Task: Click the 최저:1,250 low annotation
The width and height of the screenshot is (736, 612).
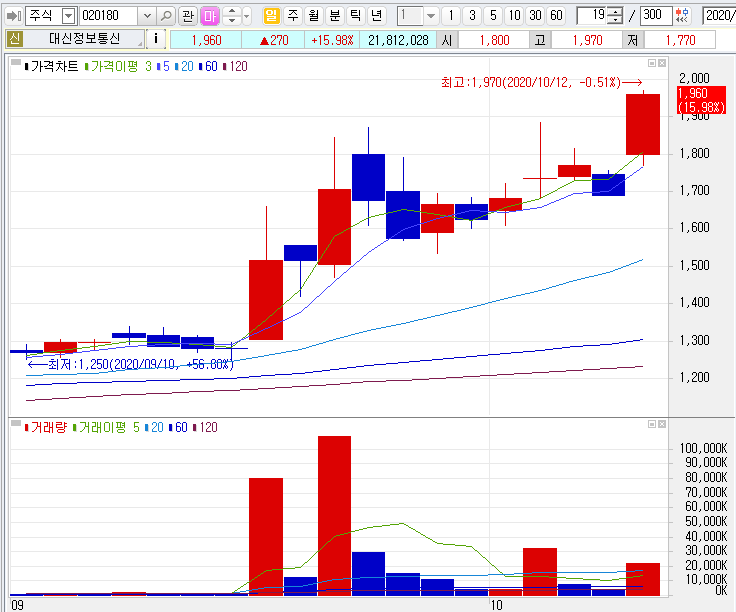Action: 131,365
